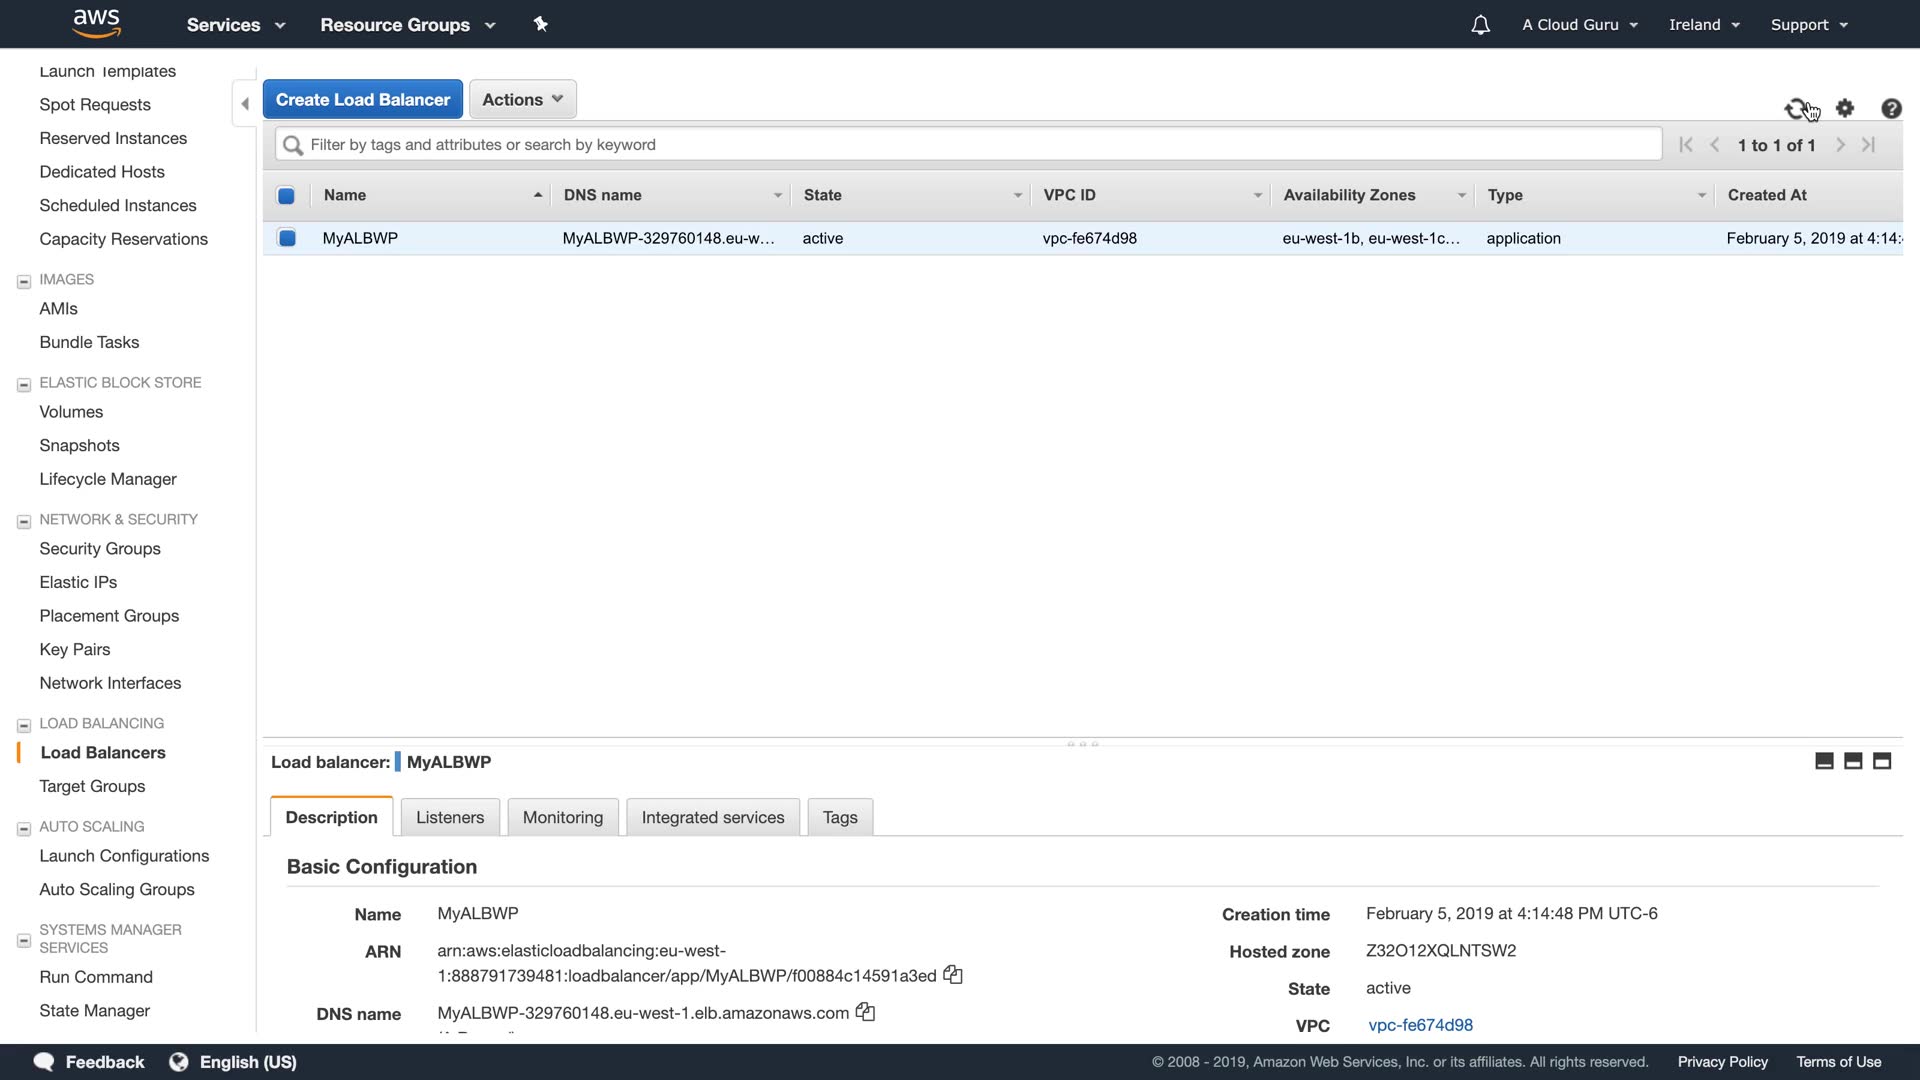Switch to the Listeners tab

449,817
